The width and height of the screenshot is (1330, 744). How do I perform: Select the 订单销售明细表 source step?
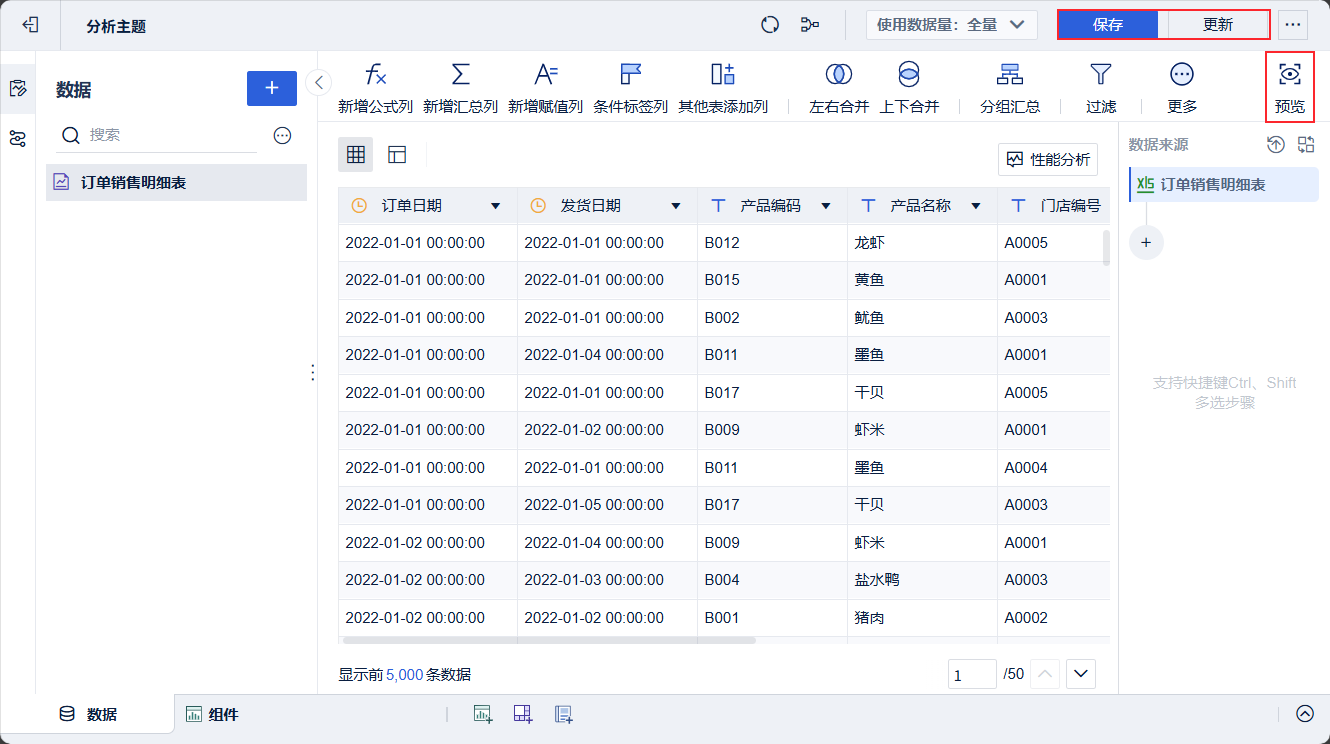(x=1224, y=185)
